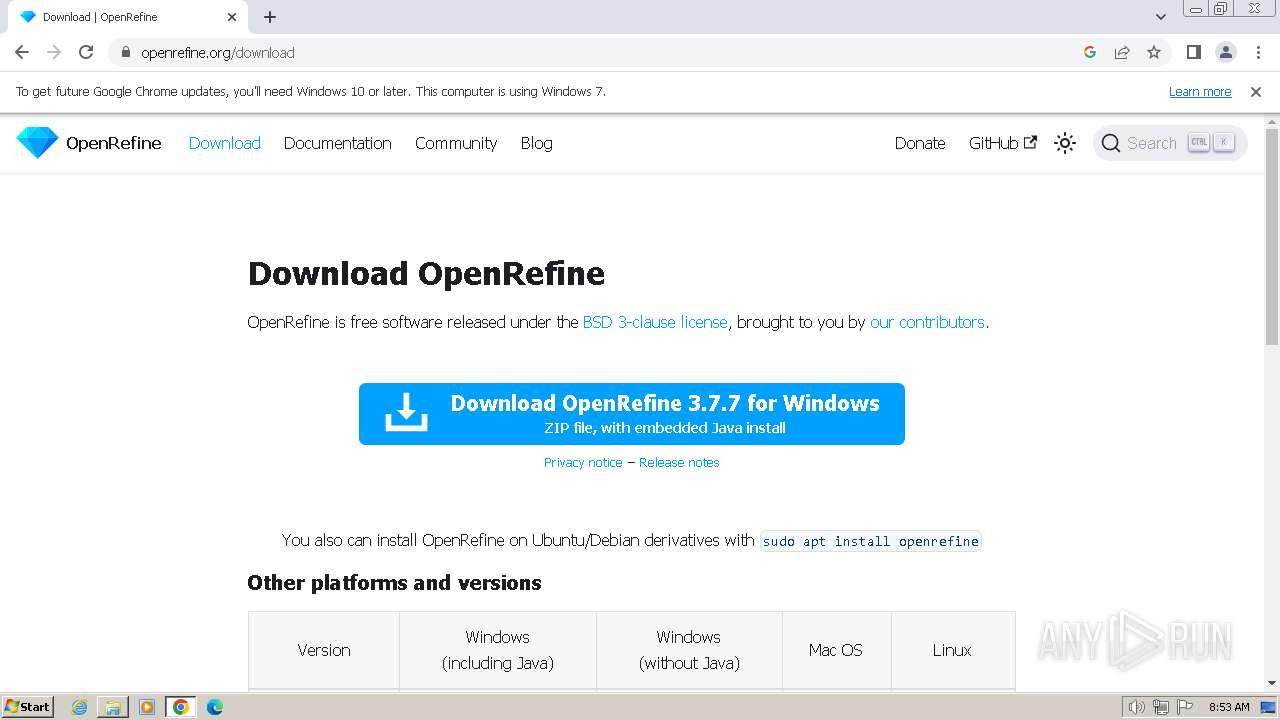Switch to Chrome in the taskbar

pyautogui.click(x=181, y=707)
